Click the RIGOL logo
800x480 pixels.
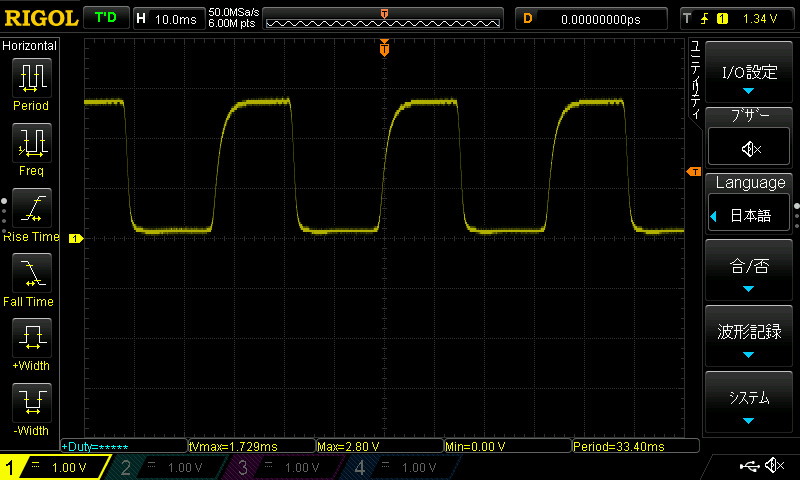click(41, 18)
